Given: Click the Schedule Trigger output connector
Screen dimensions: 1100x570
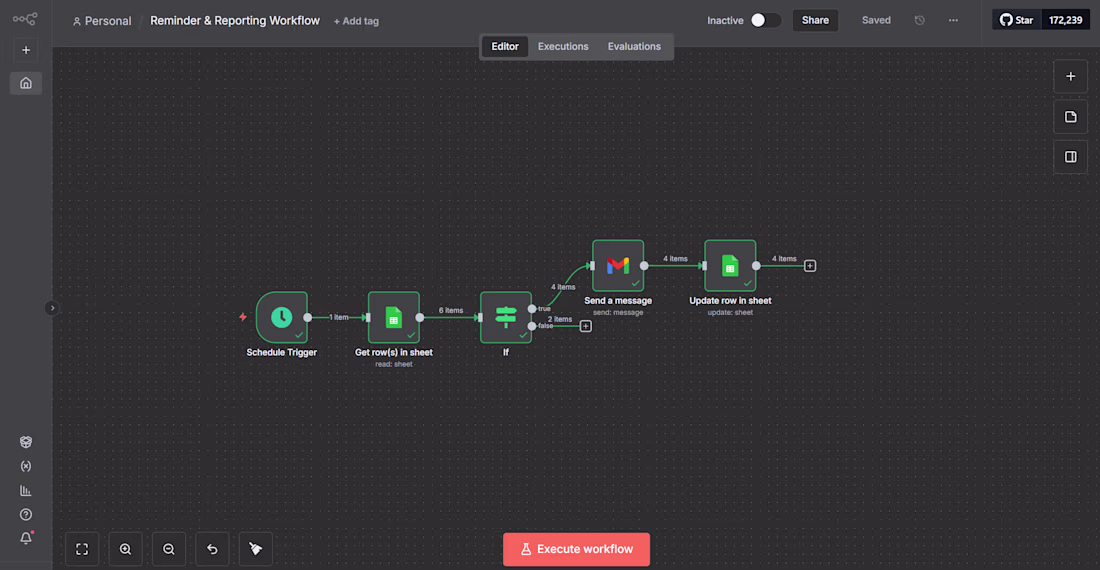Looking at the screenshot, I should tap(307, 318).
